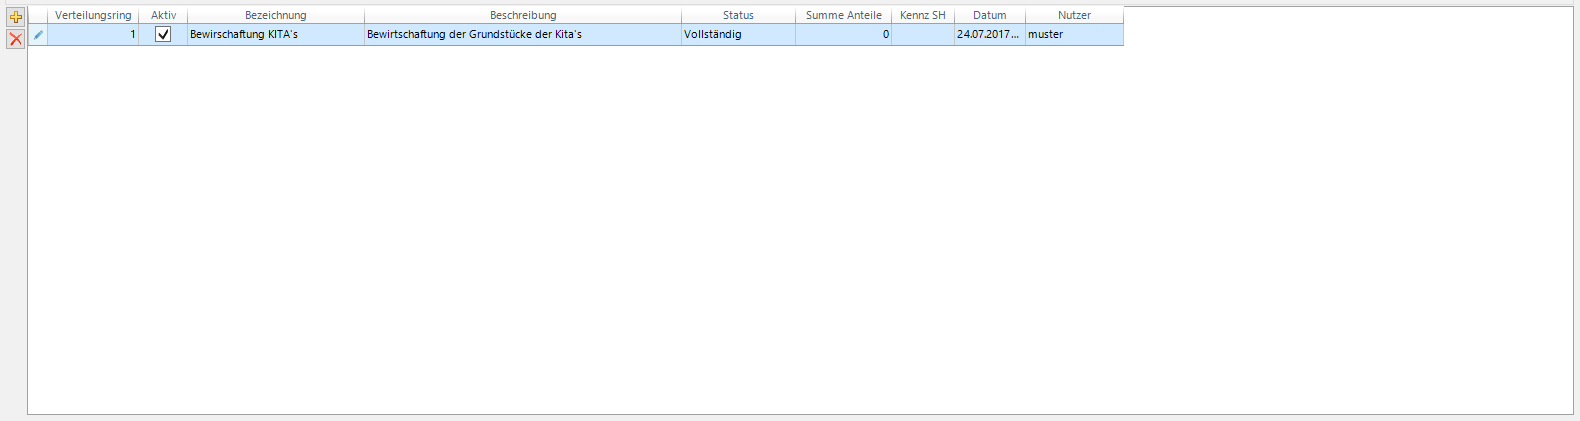Click the Verteilungsring number 1 cell
The image size is (1580, 421).
(x=93, y=34)
